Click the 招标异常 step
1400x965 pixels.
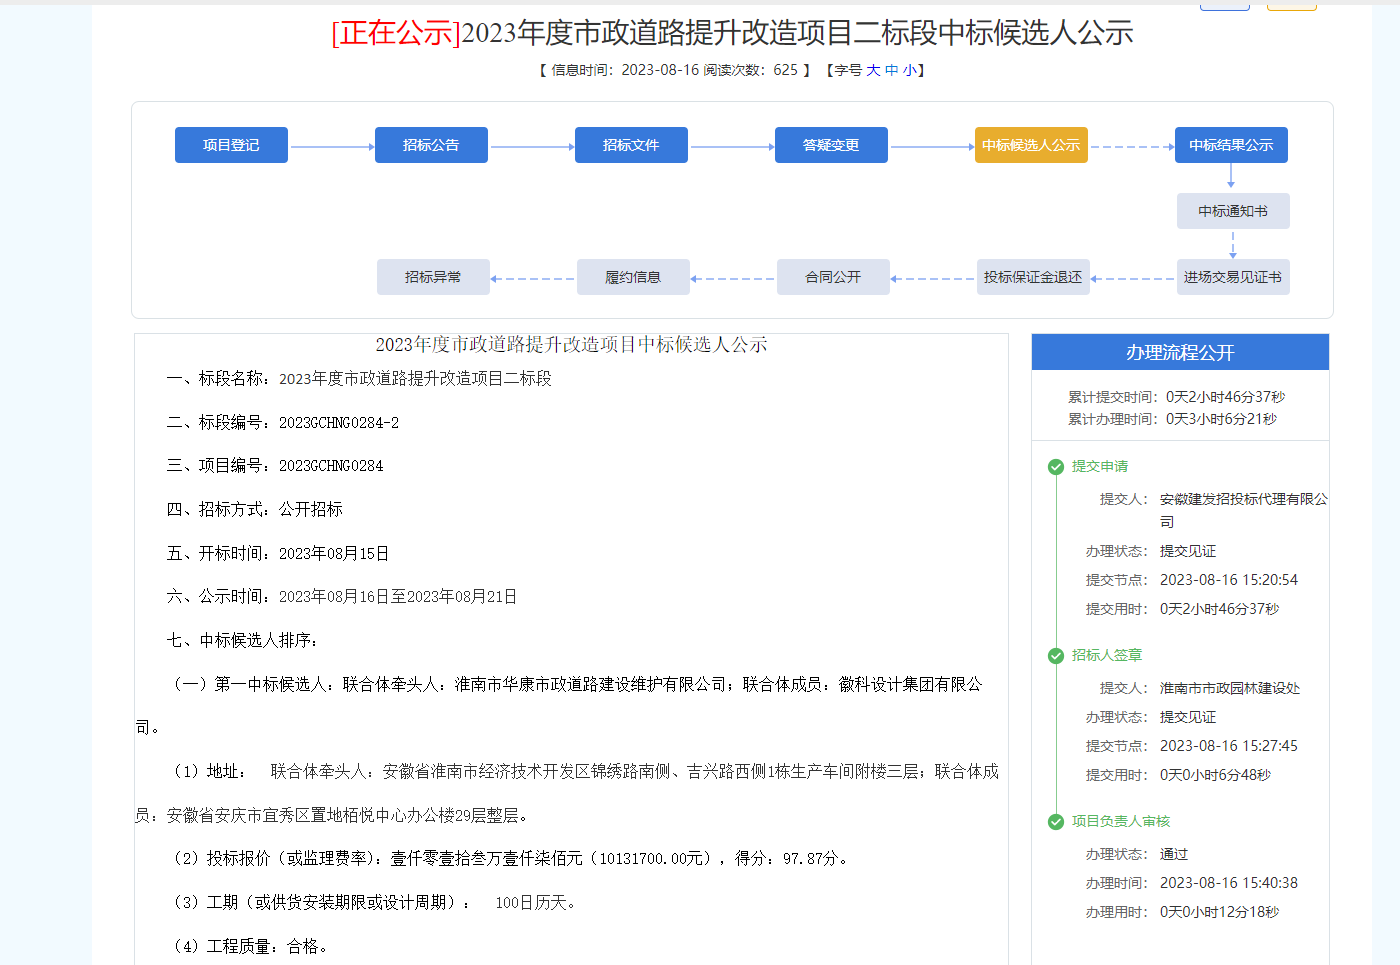point(433,277)
